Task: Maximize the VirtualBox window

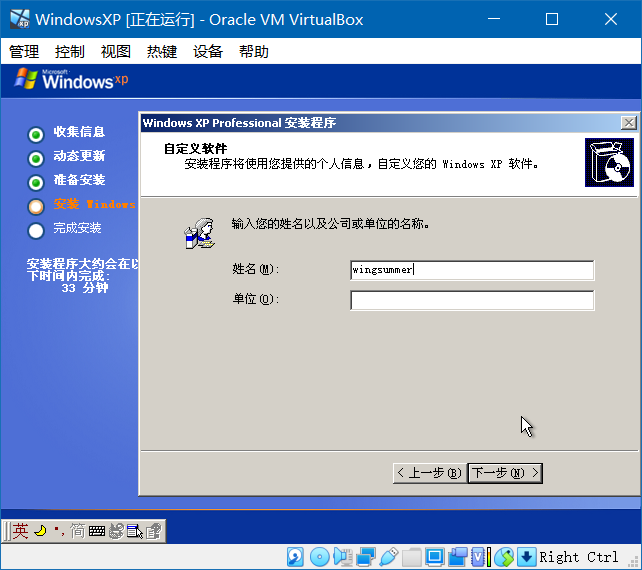Action: pos(552,19)
